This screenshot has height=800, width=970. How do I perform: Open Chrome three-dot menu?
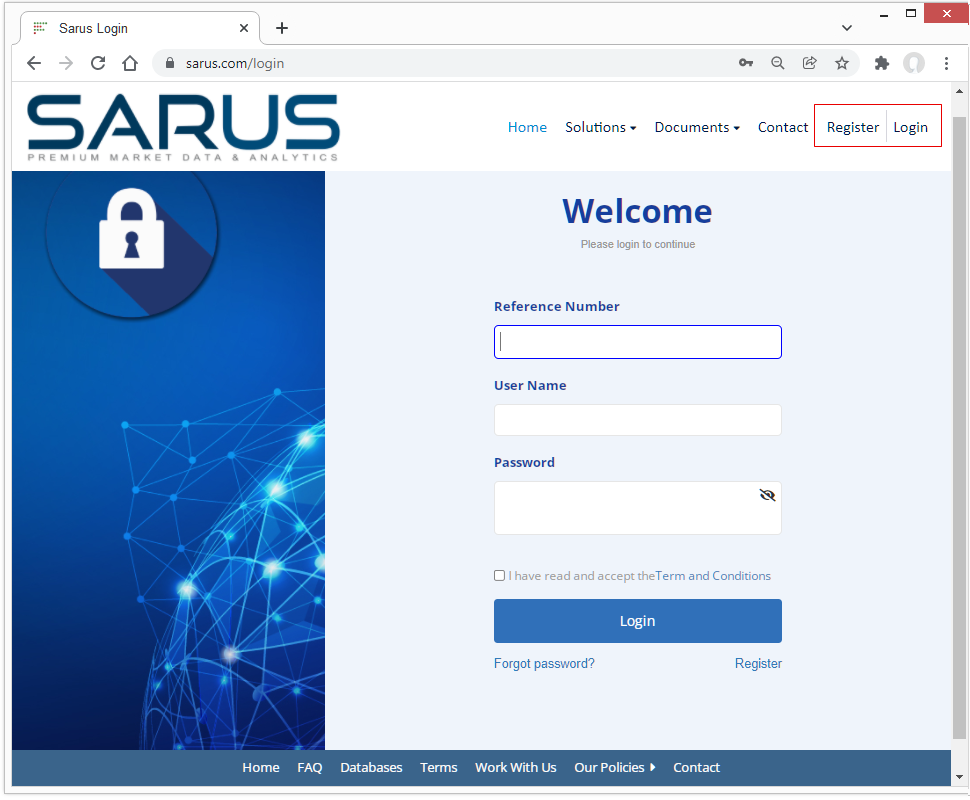[x=946, y=63]
